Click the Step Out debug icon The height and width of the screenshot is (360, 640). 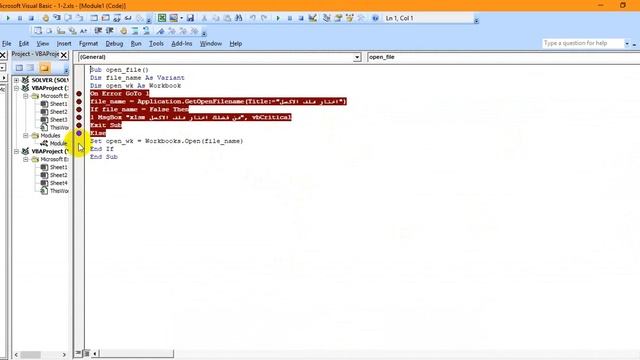80,18
